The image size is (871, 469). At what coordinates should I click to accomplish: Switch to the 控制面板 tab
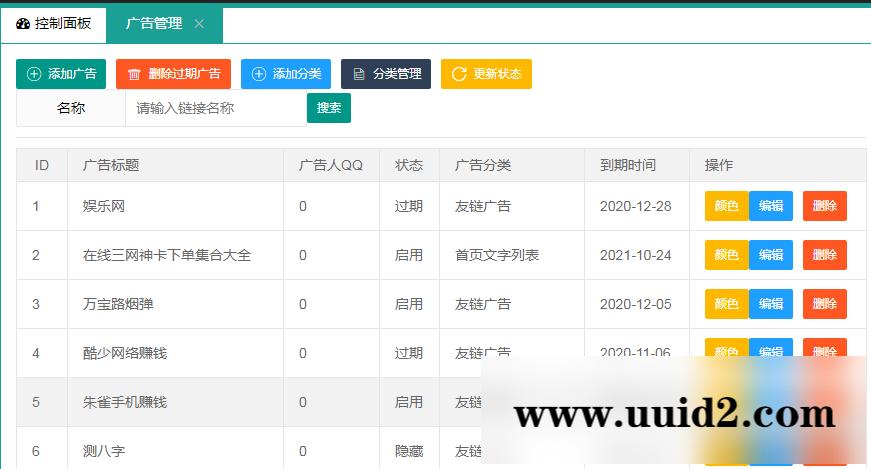pyautogui.click(x=53, y=24)
